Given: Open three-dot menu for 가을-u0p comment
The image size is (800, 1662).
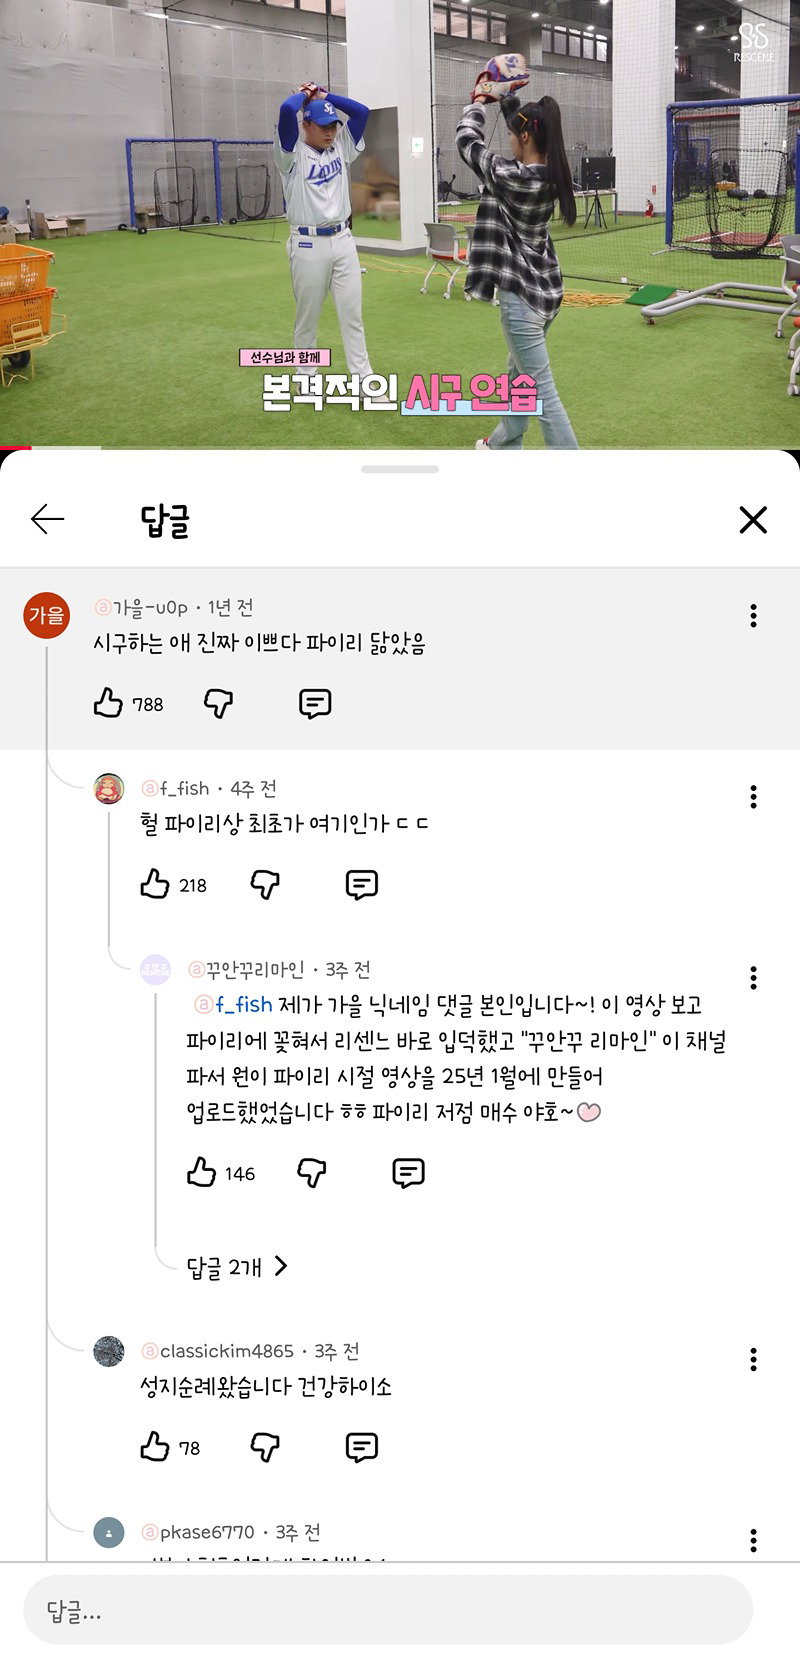Looking at the screenshot, I should pos(753,616).
